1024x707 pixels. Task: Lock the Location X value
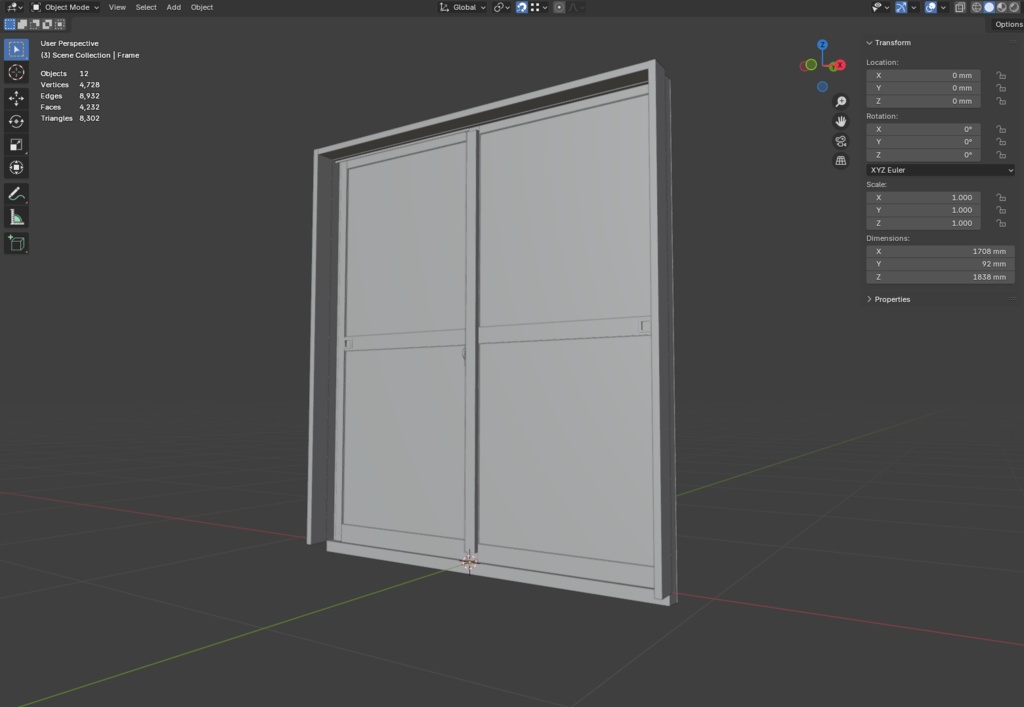pos(1000,75)
